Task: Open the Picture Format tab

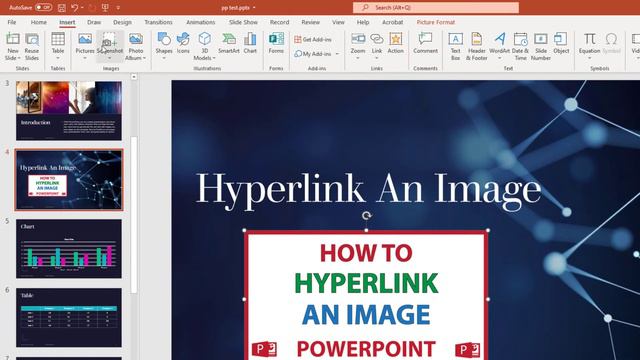Action: point(436,22)
